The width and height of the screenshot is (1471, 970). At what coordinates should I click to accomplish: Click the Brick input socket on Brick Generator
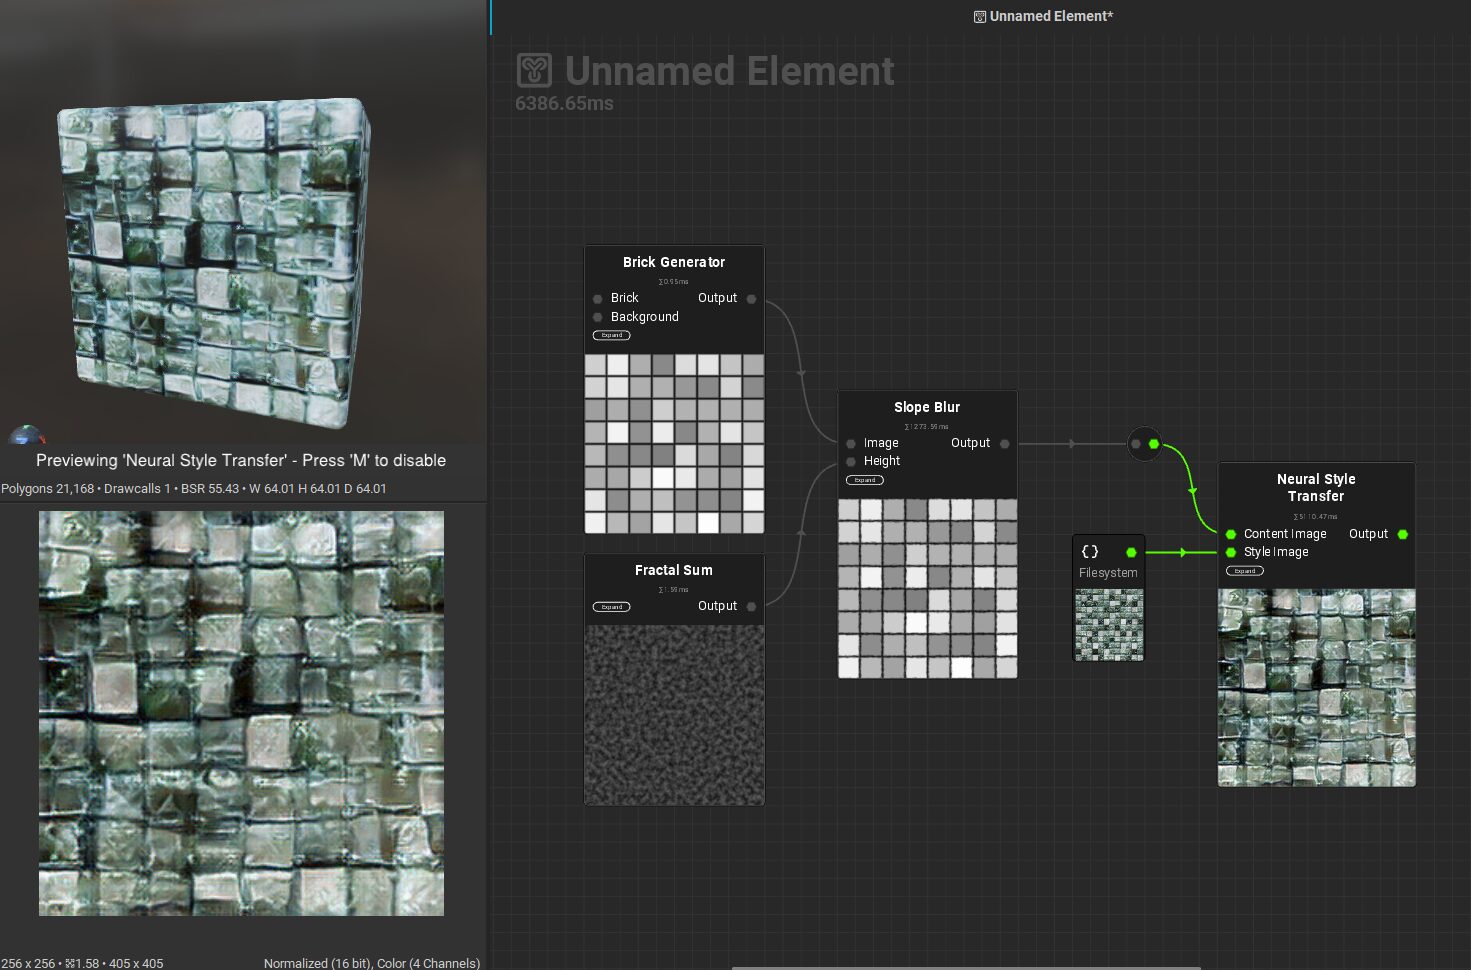point(597,298)
